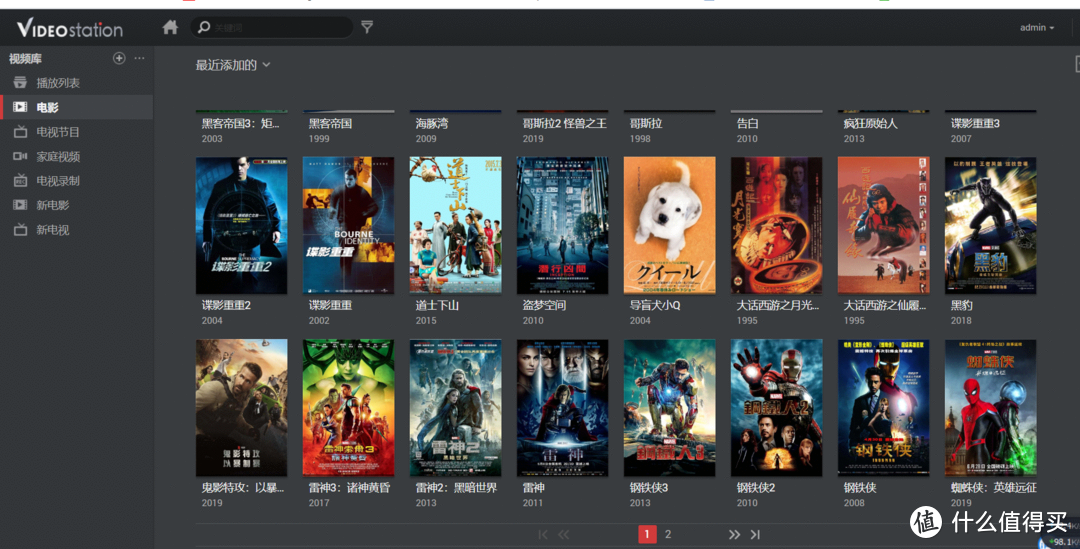Click the film icon beside 新电影
Screen dimensions: 1080x549
(x=20, y=205)
